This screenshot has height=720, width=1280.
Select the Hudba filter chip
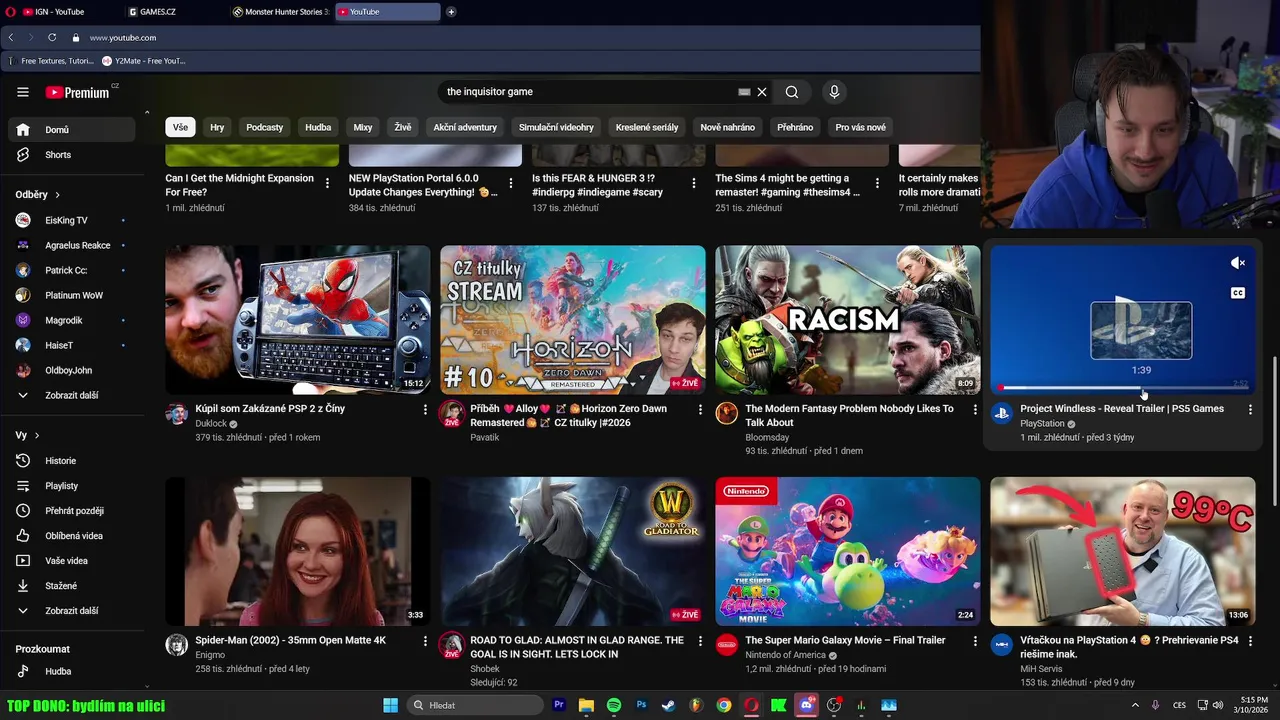tap(318, 127)
